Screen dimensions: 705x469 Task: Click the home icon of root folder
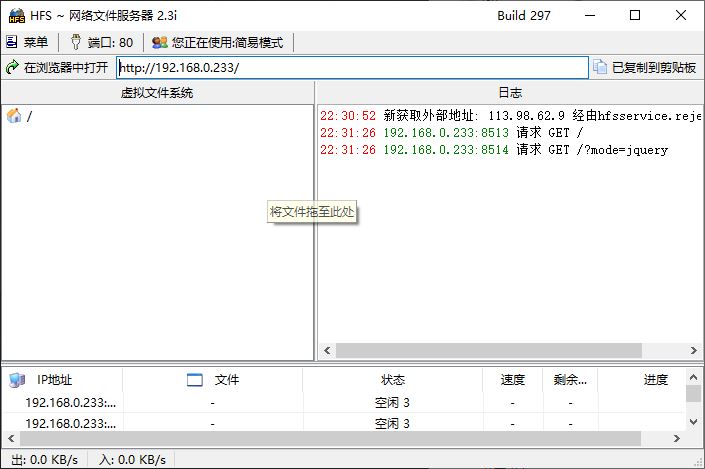(x=14, y=116)
